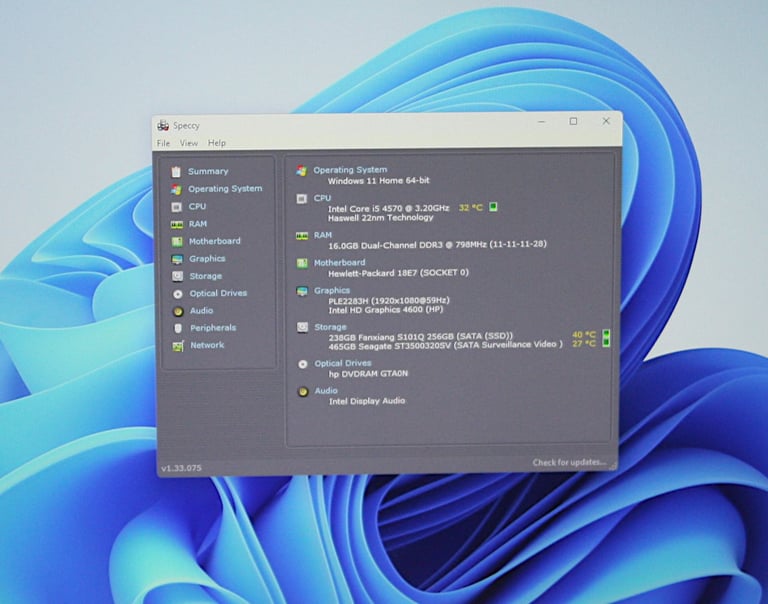Viewport: 768px width, 604px height.
Task: Click the Storage drive icon in sidebar
Action: (x=177, y=276)
